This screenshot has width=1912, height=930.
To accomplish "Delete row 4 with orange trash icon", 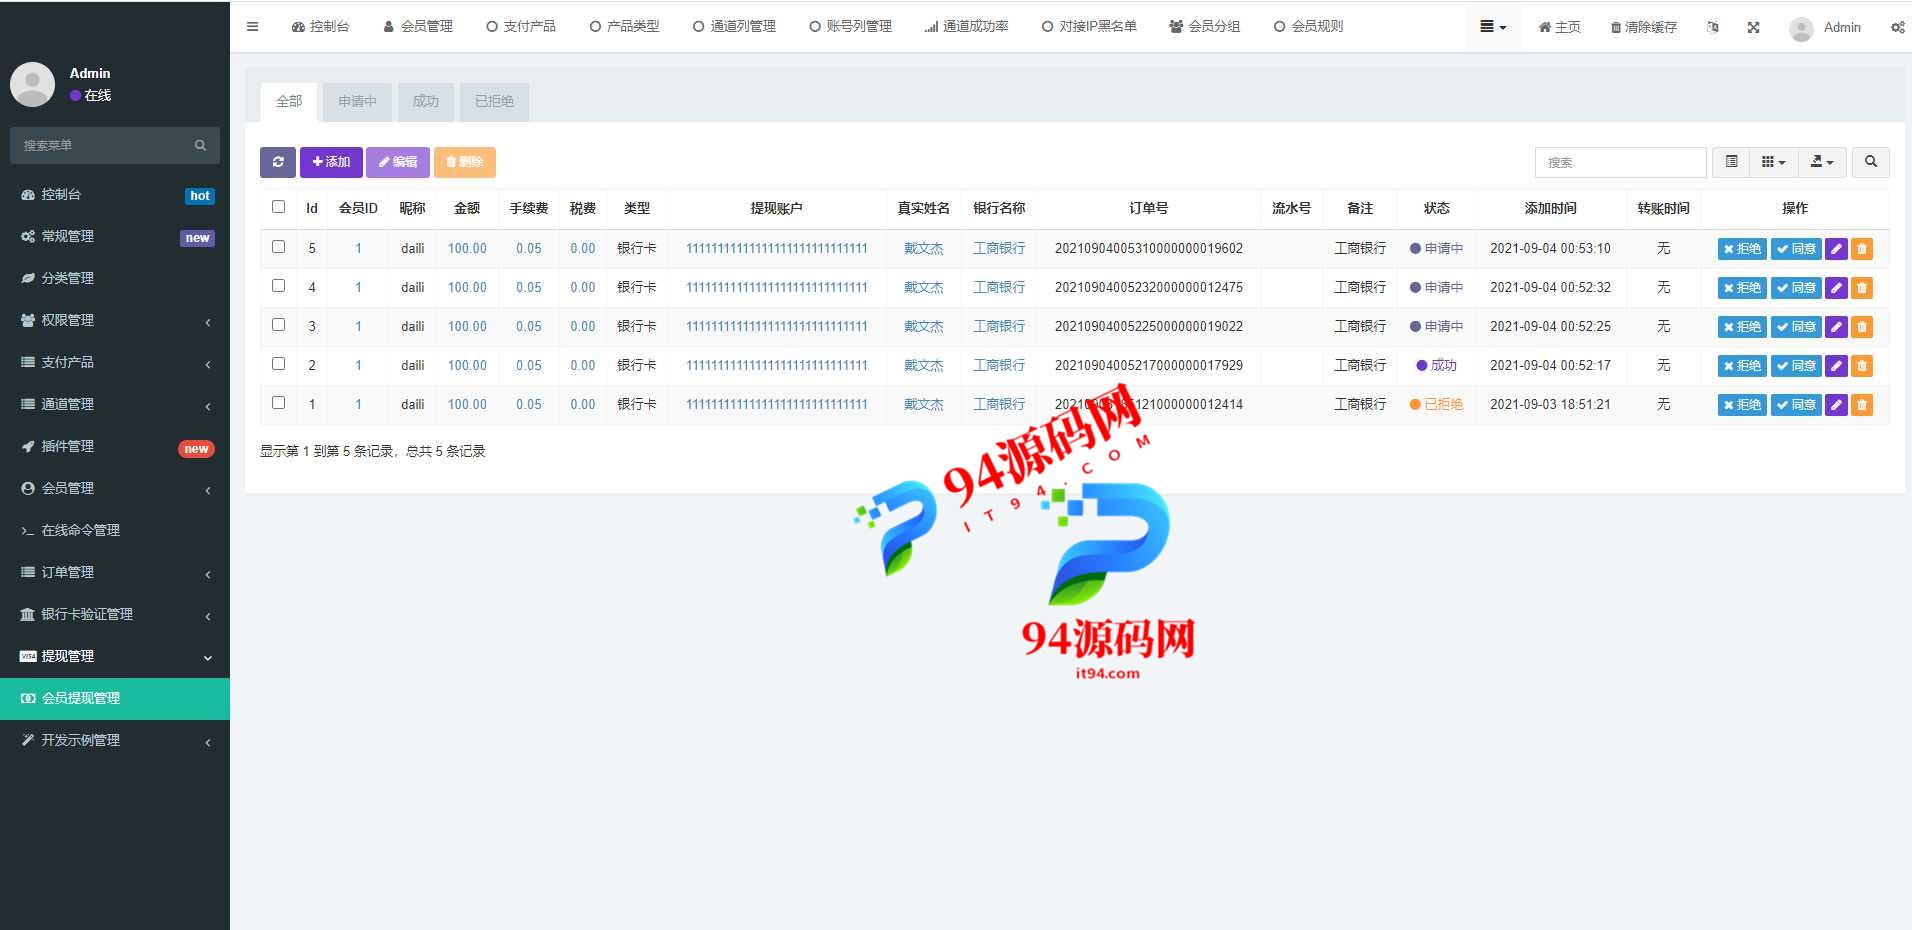I will 1862,288.
